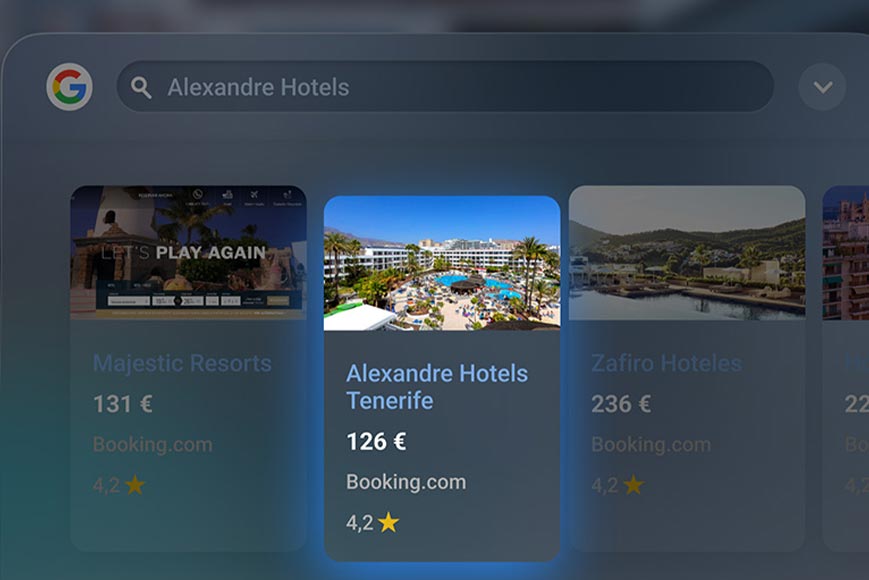Click the magnifying glass search icon
This screenshot has width=869, height=580.
pyautogui.click(x=141, y=88)
